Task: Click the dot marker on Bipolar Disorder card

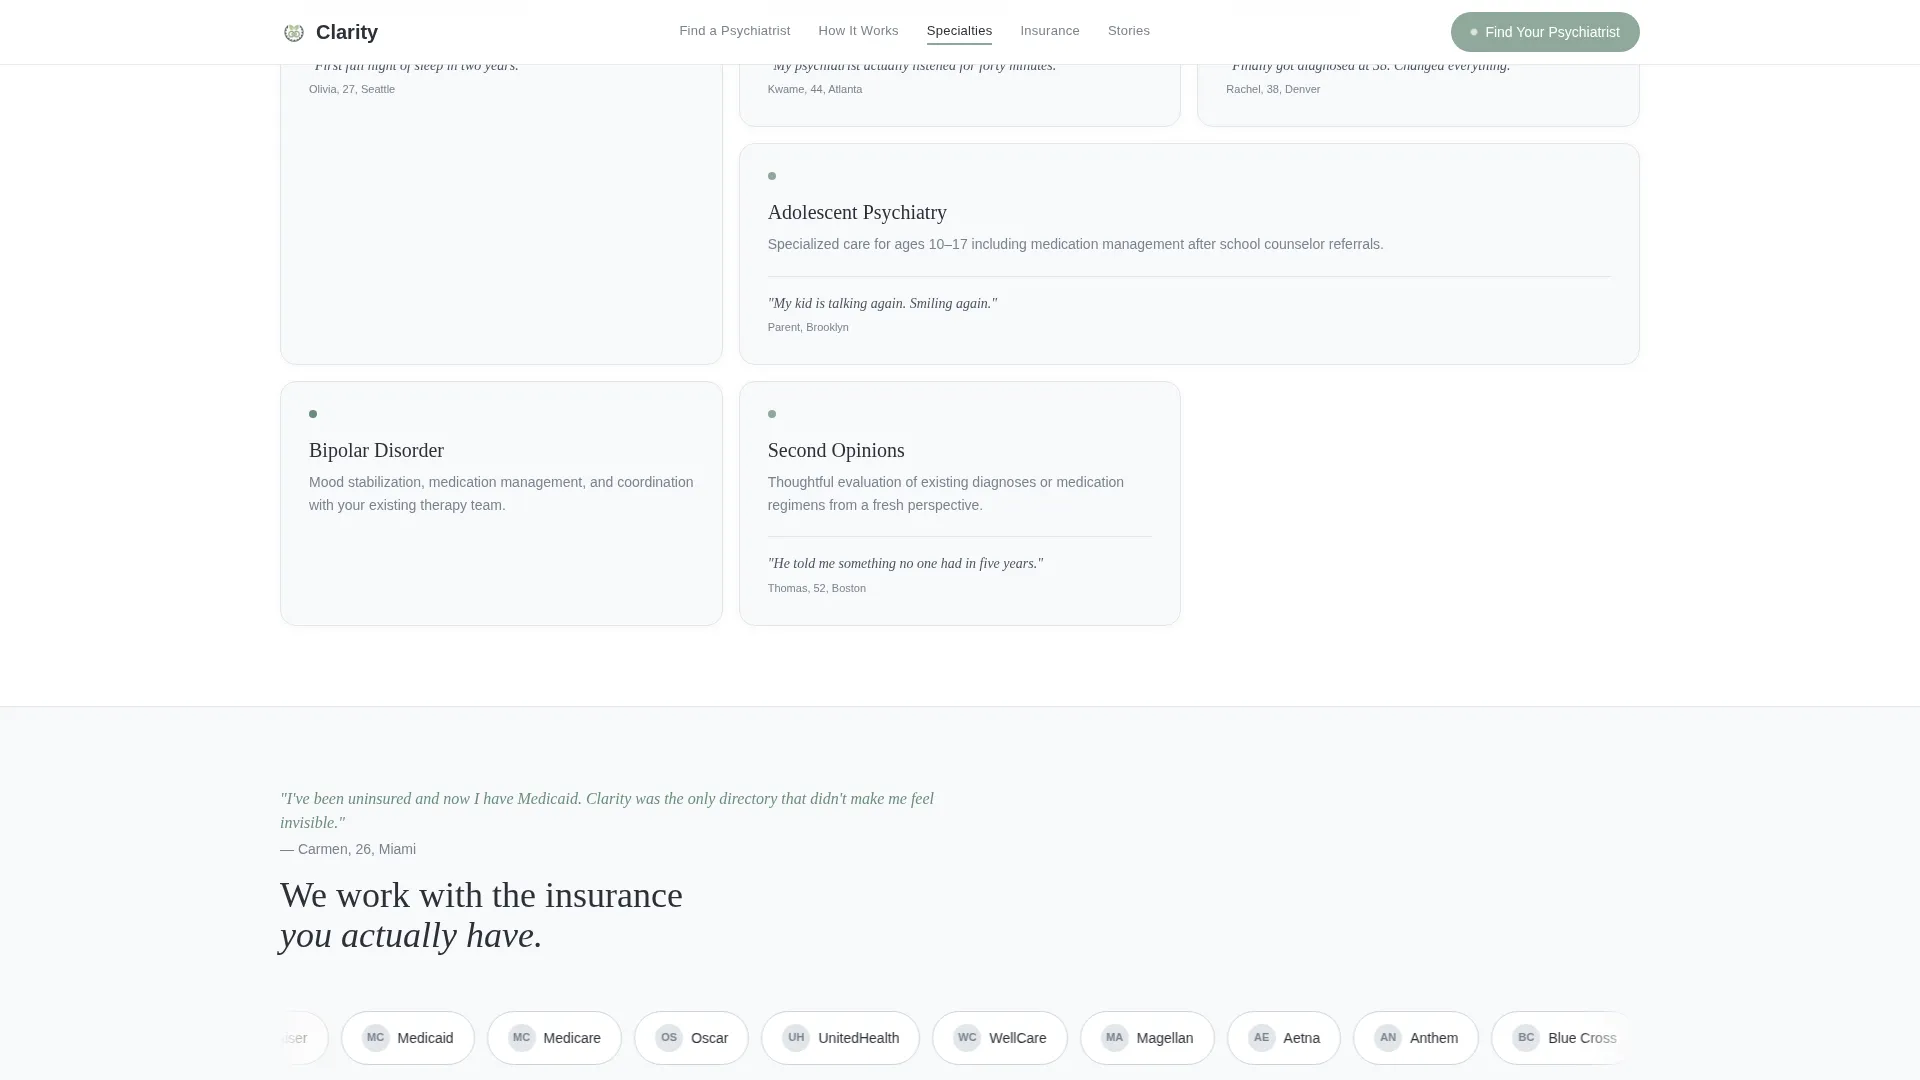Action: [313, 414]
